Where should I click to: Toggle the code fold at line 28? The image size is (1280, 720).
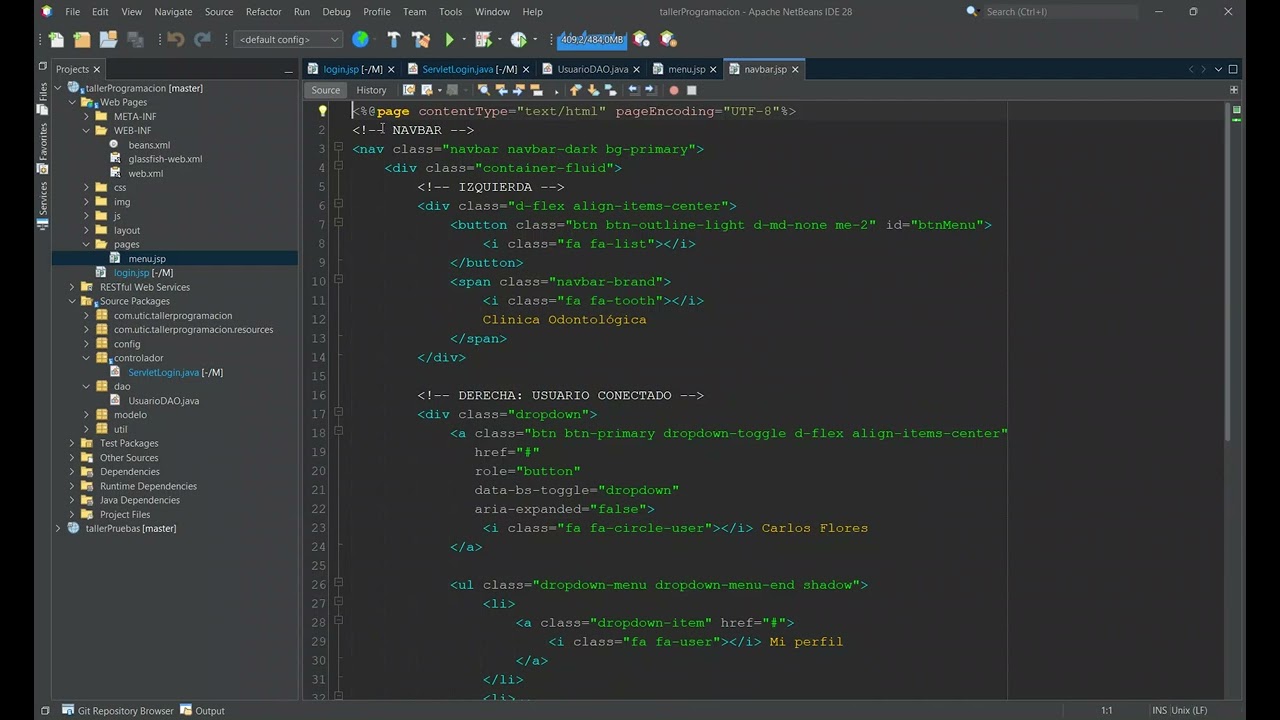point(338,622)
